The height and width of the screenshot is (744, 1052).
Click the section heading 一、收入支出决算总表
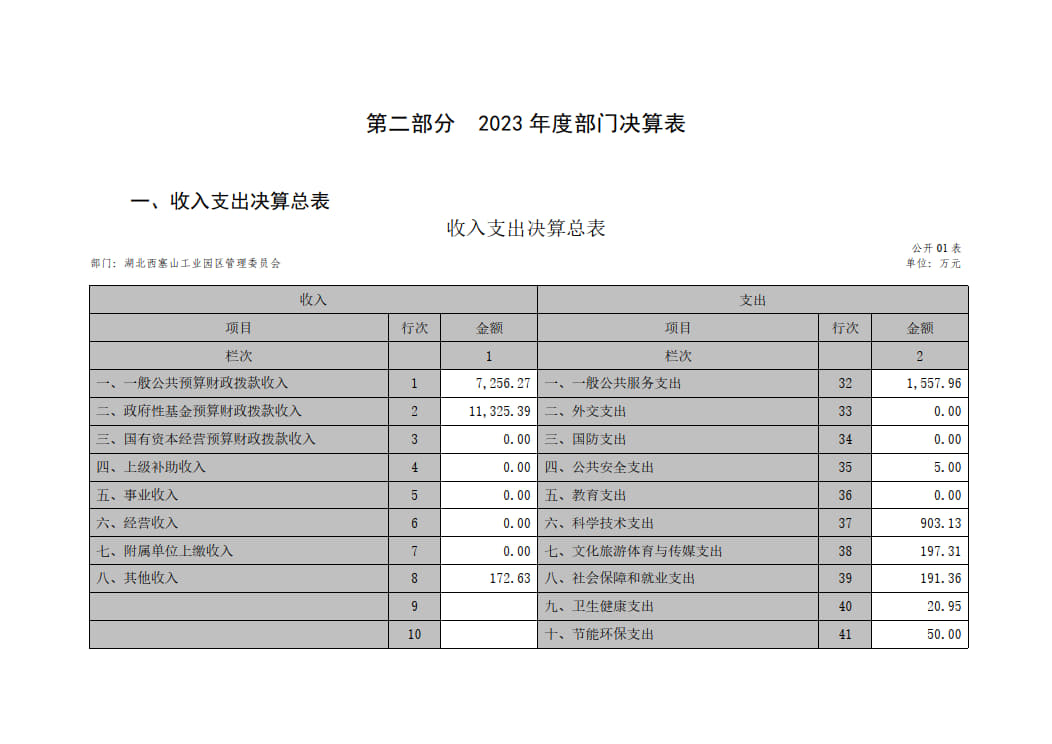click(x=230, y=201)
